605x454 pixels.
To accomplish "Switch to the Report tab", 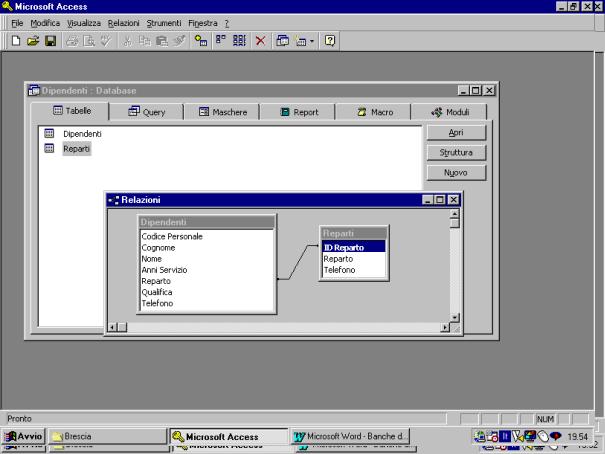I will pos(299,112).
